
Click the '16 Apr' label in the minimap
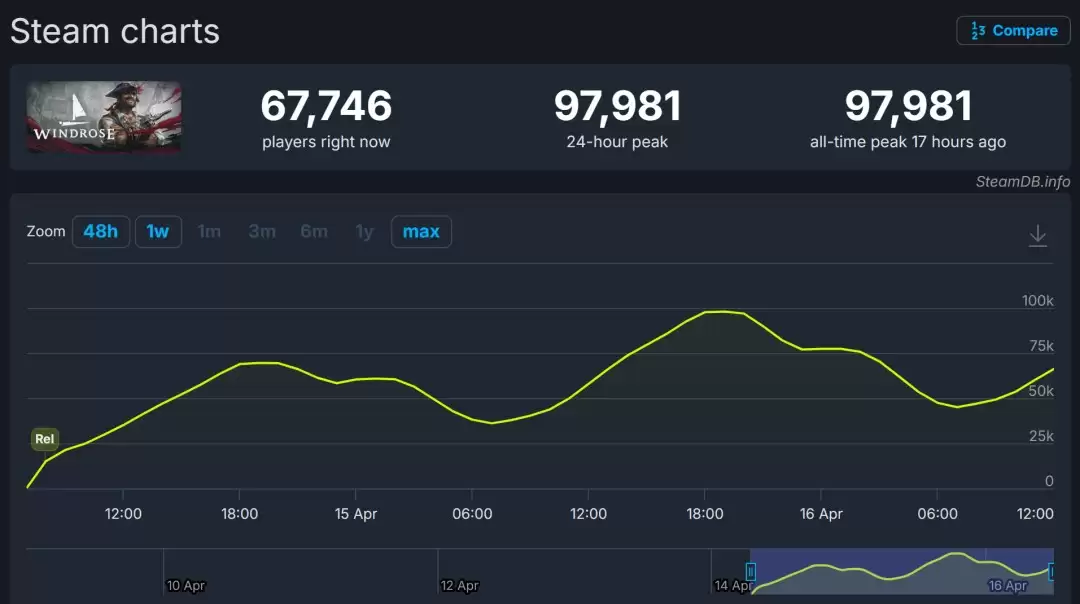pyautogui.click(x=1010, y=585)
